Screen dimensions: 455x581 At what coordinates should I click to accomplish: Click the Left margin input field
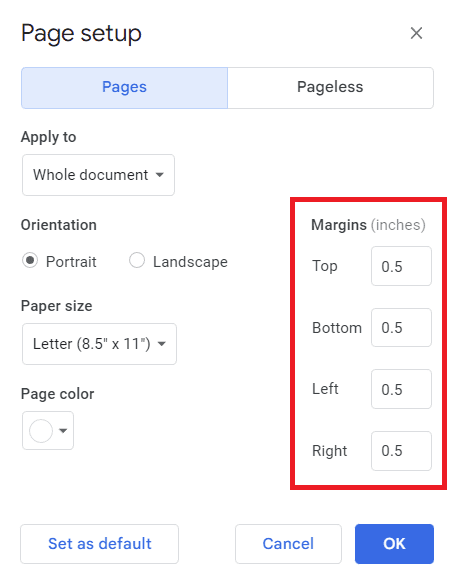[401, 389]
